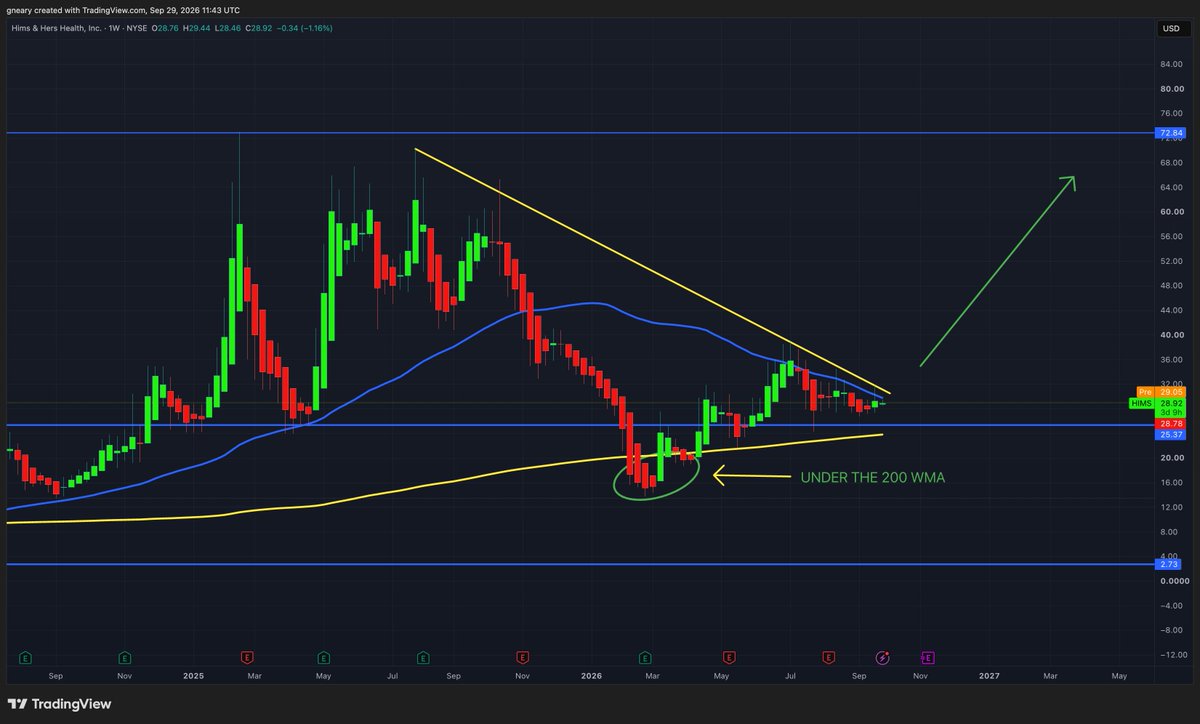Click the green HIMS symbol price tag

click(x=1141, y=402)
